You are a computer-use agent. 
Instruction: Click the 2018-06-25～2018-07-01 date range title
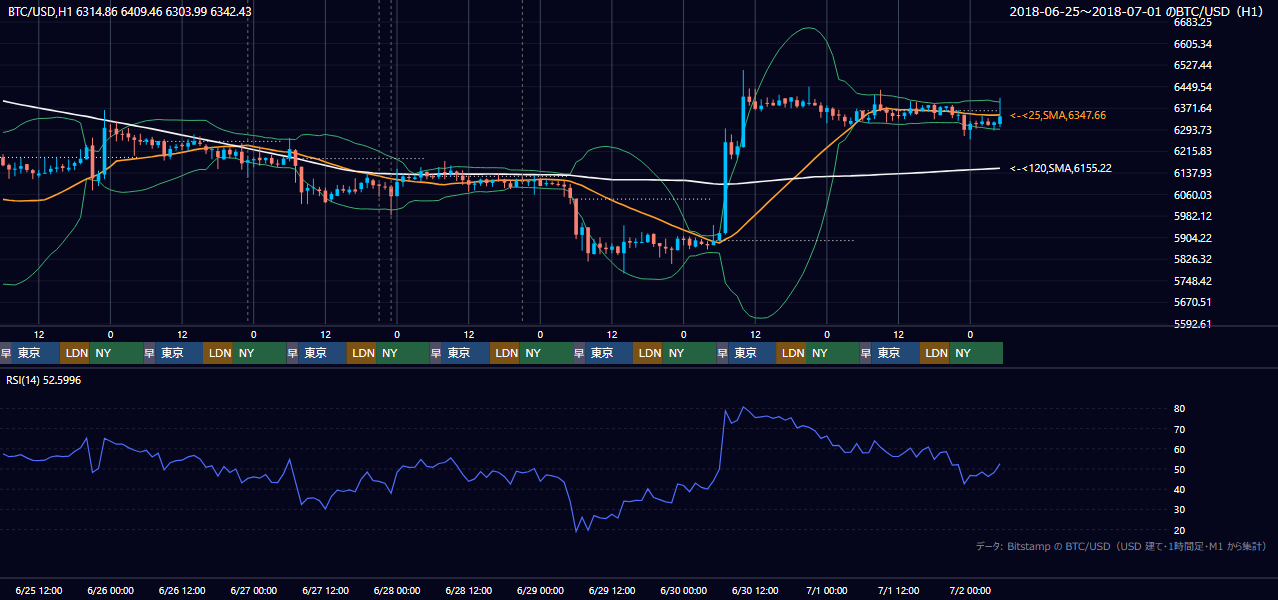point(1138,11)
